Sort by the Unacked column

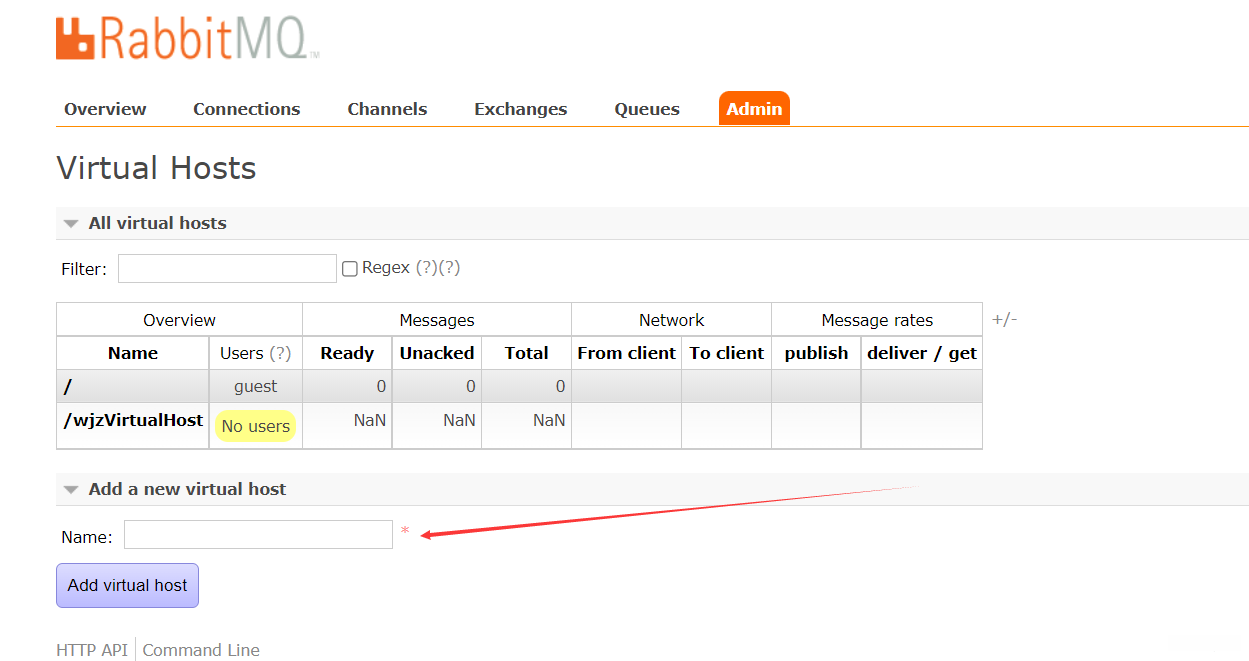point(437,353)
